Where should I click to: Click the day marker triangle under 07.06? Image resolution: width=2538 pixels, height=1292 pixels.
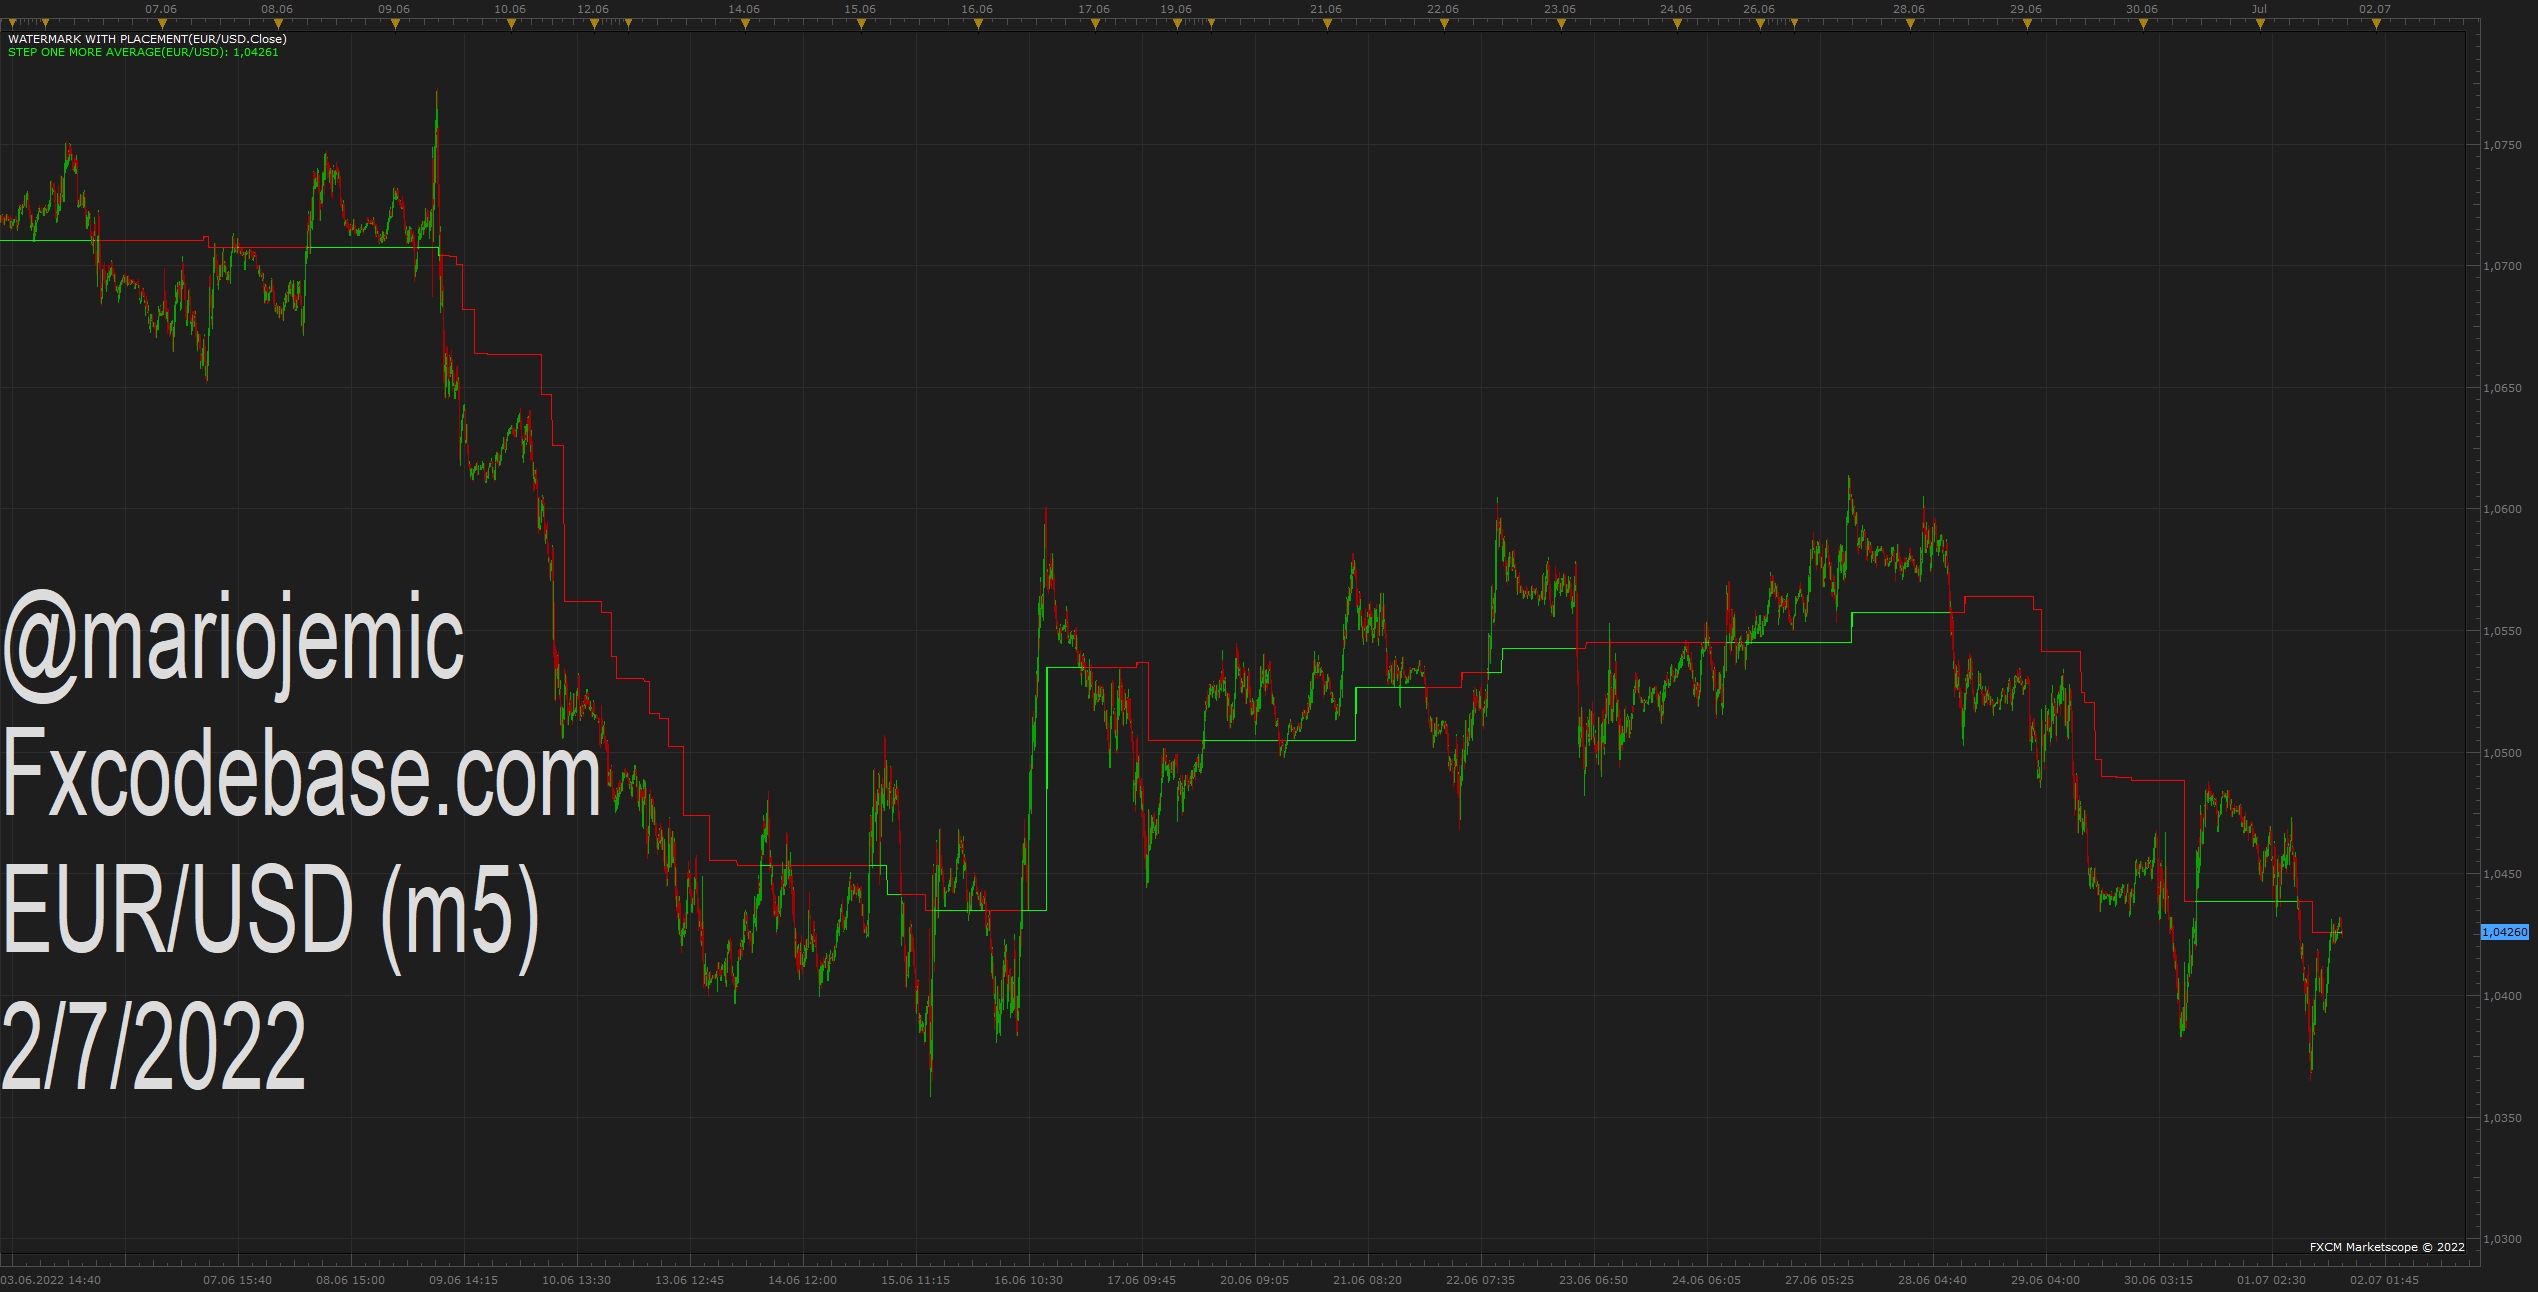(x=162, y=24)
